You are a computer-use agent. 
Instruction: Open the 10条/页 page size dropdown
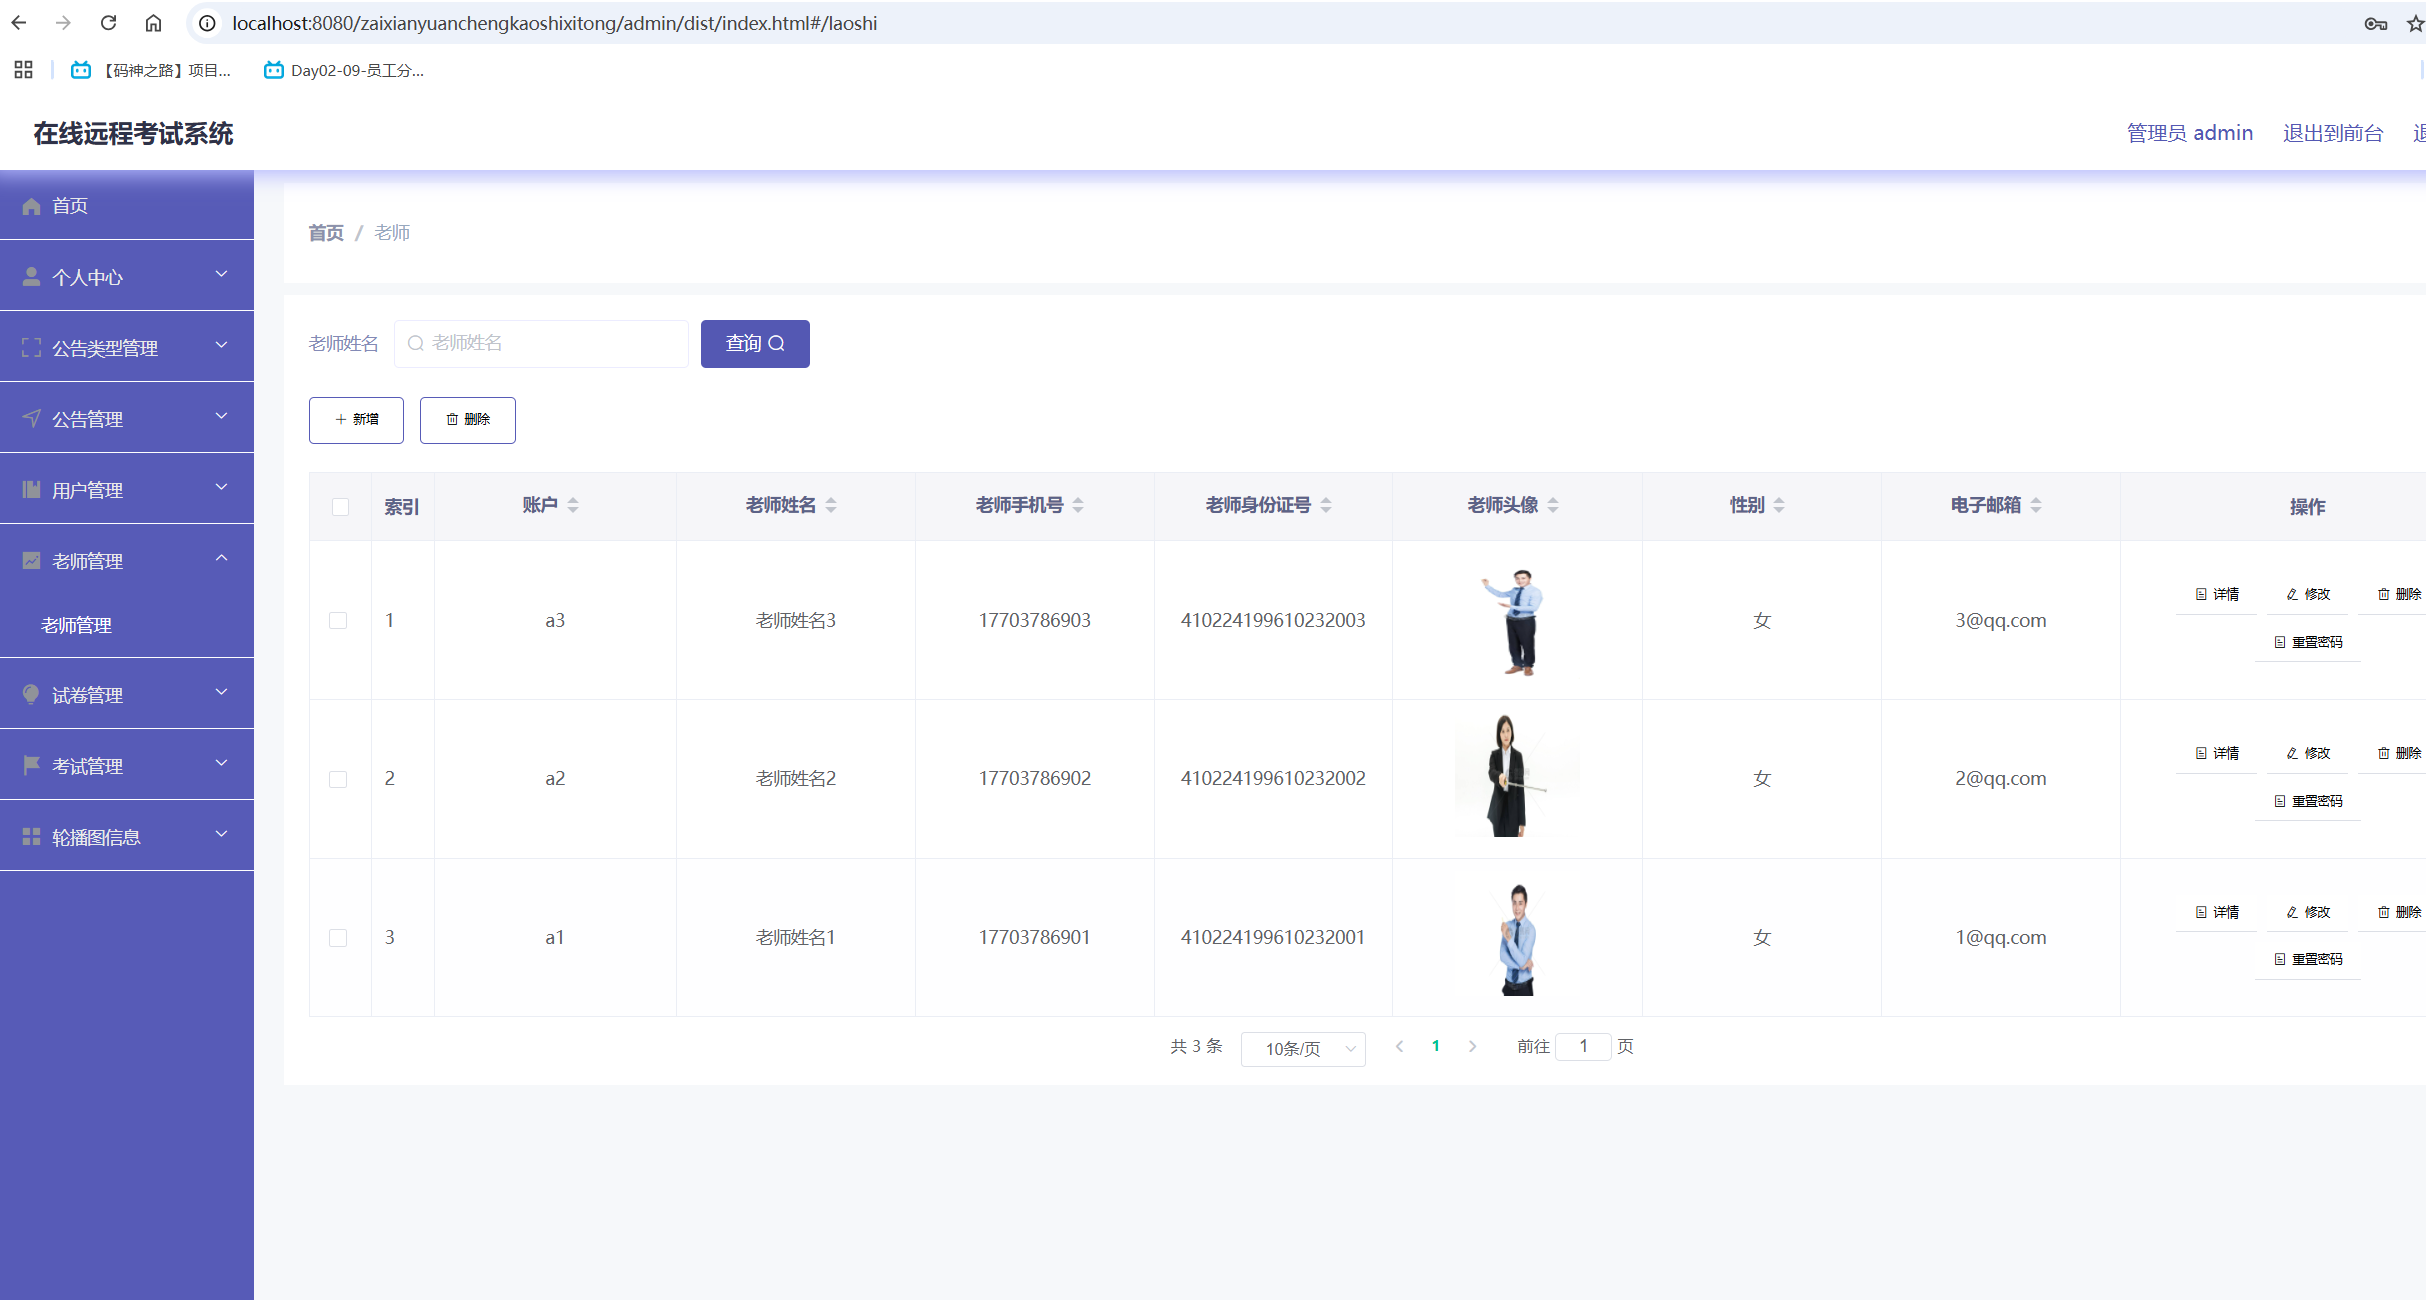[1302, 1049]
